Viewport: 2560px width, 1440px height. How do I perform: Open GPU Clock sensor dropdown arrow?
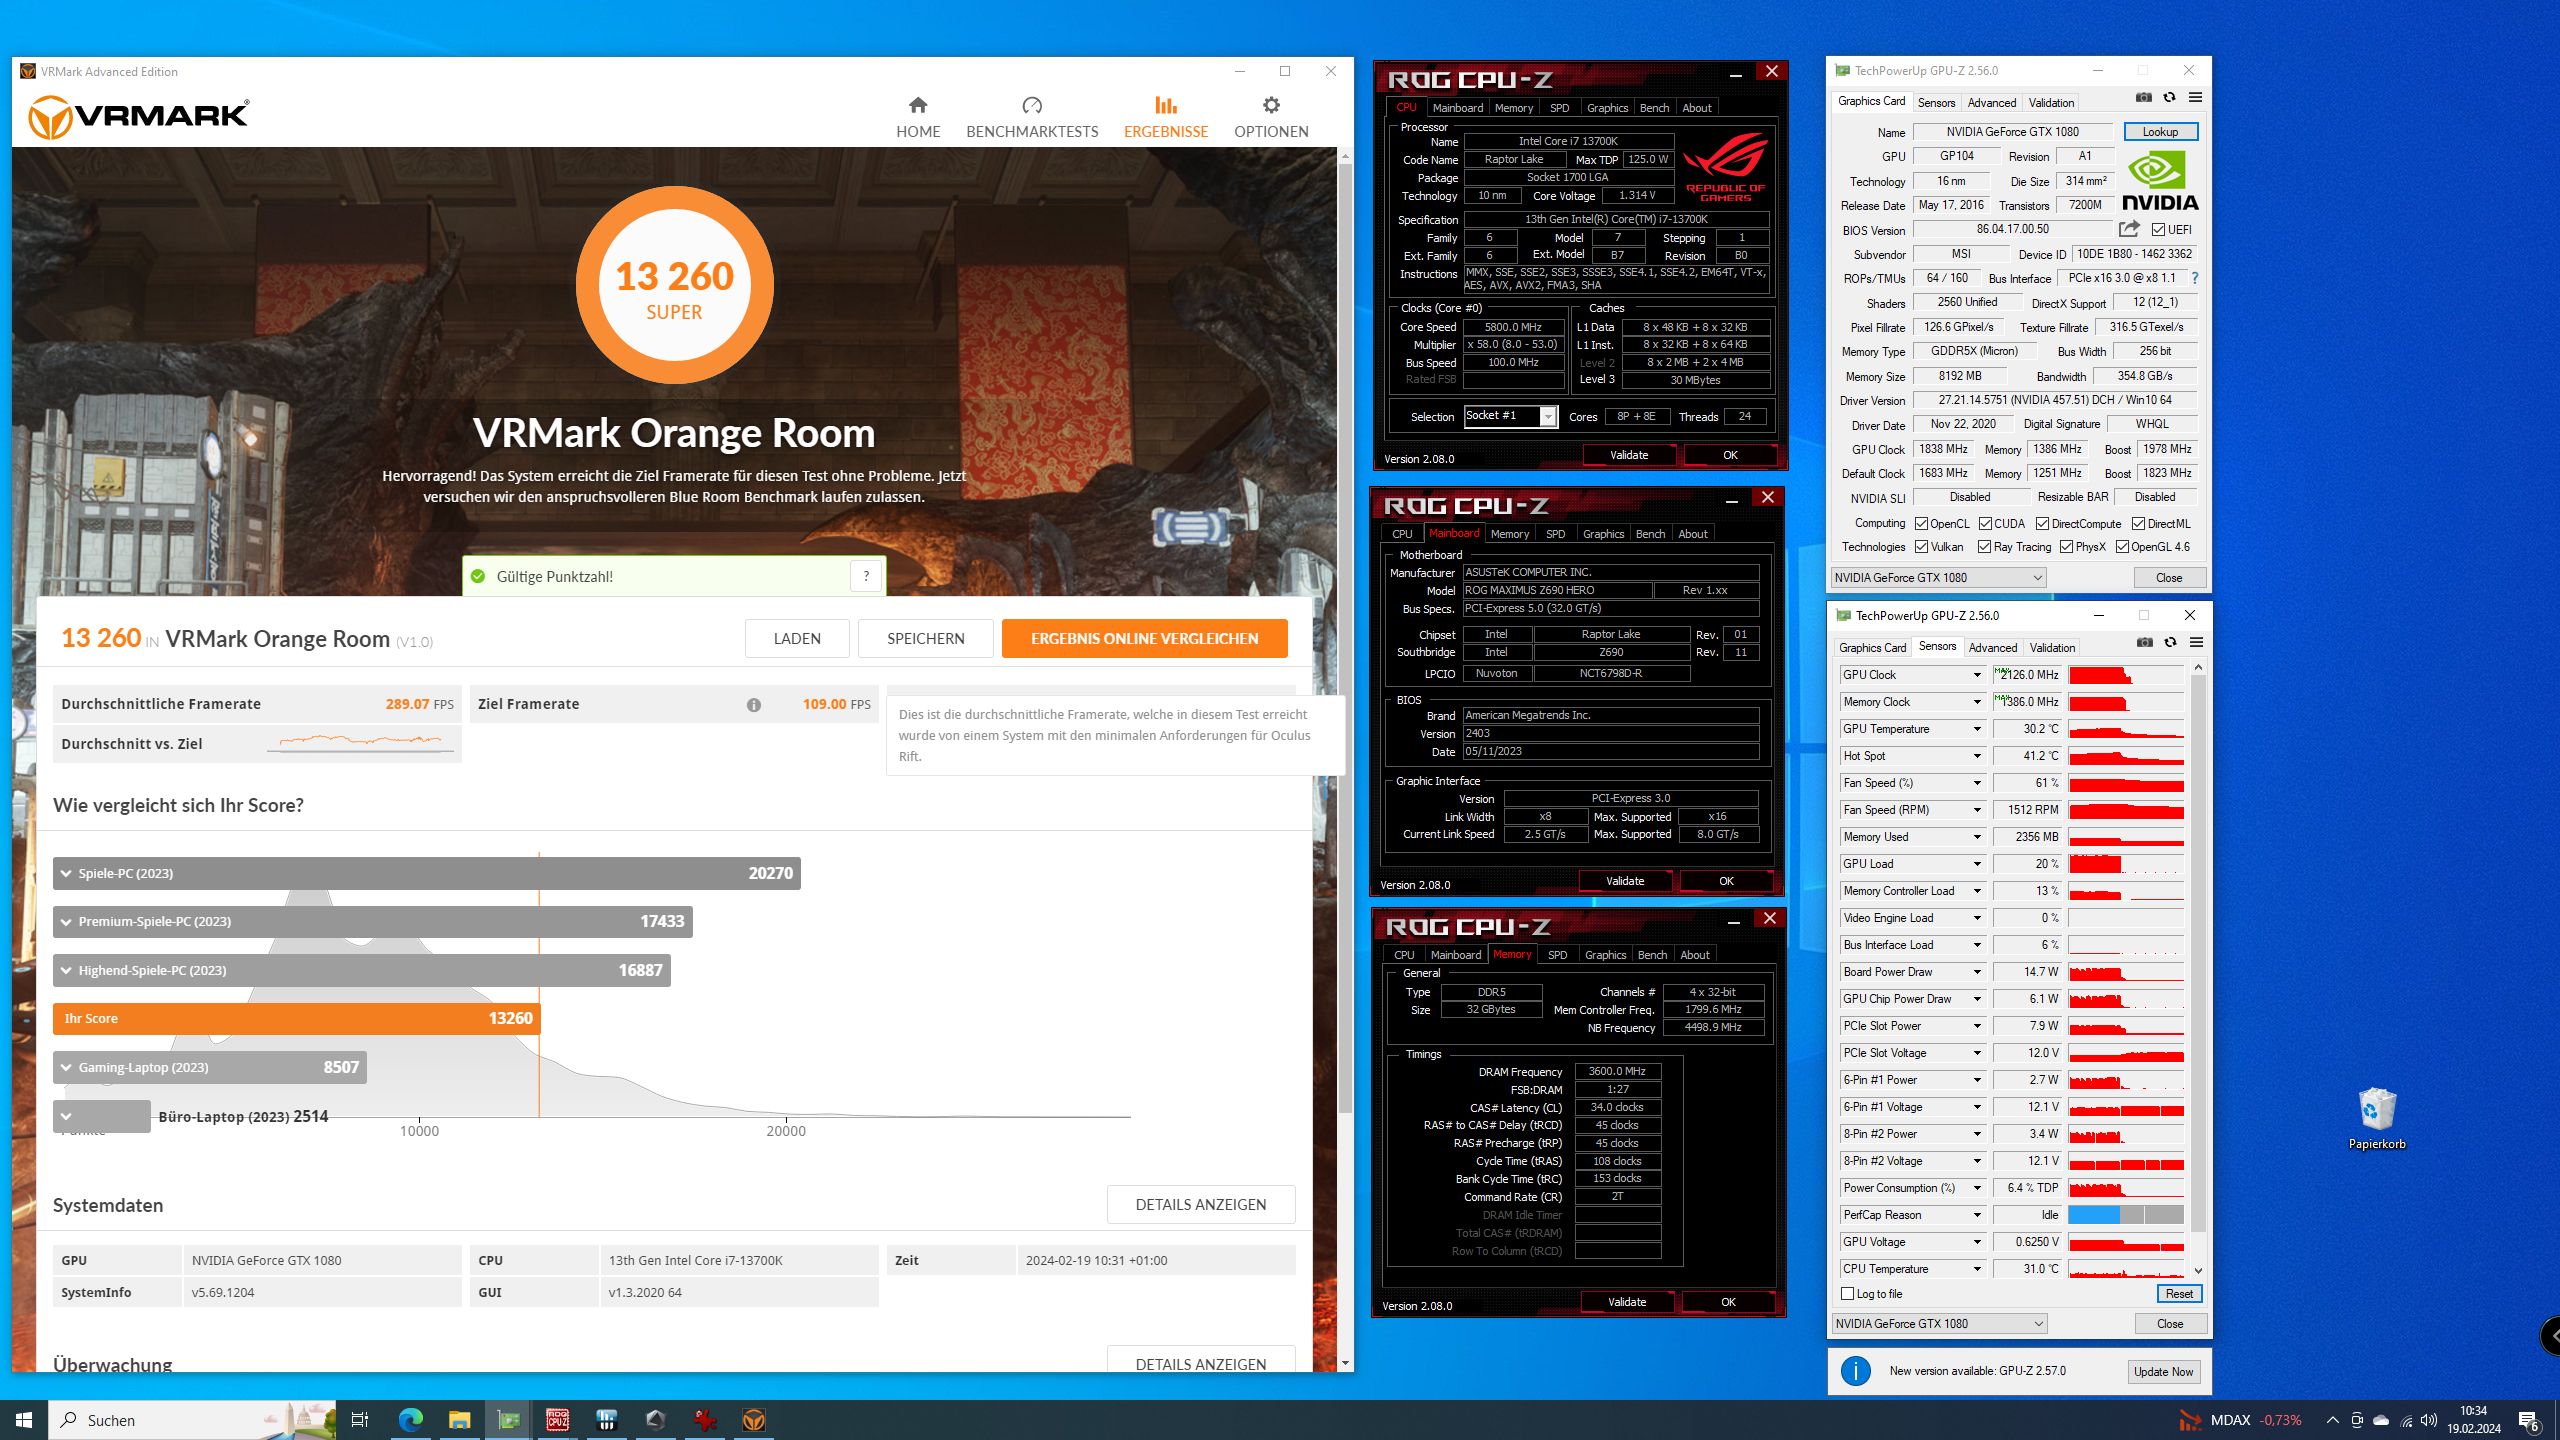pos(1977,675)
